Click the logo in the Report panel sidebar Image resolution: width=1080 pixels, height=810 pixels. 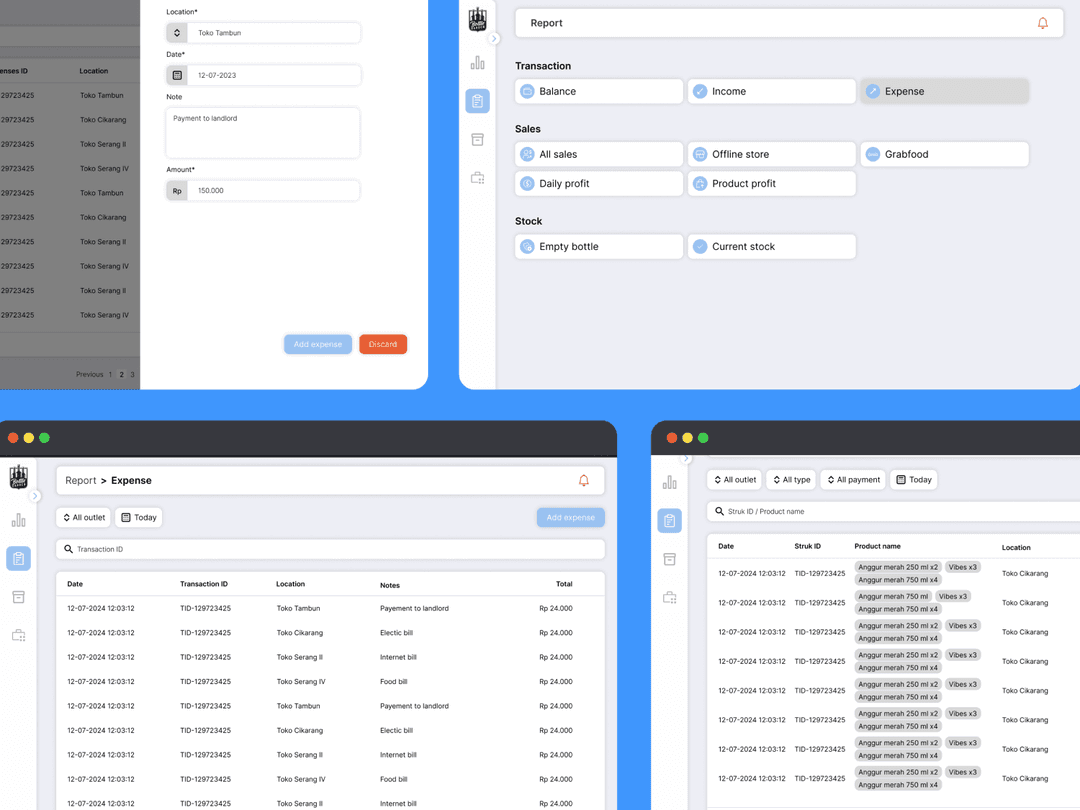(x=477, y=19)
